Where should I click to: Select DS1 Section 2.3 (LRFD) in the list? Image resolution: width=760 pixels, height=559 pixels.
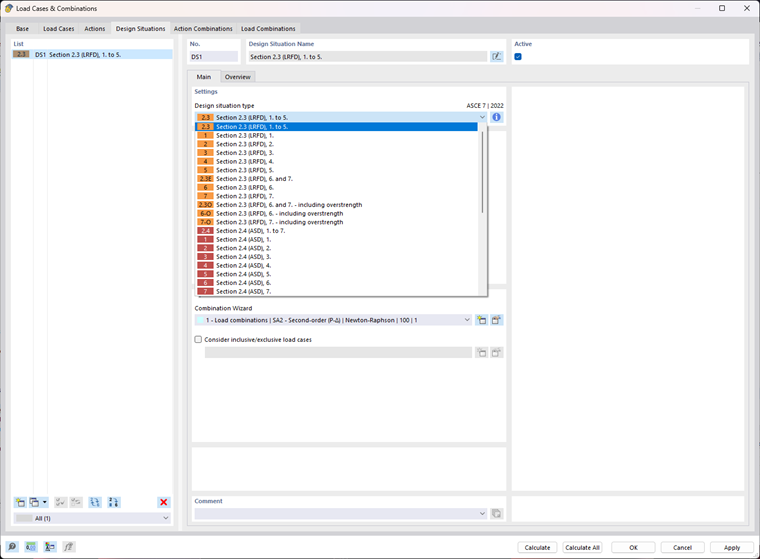pos(92,55)
